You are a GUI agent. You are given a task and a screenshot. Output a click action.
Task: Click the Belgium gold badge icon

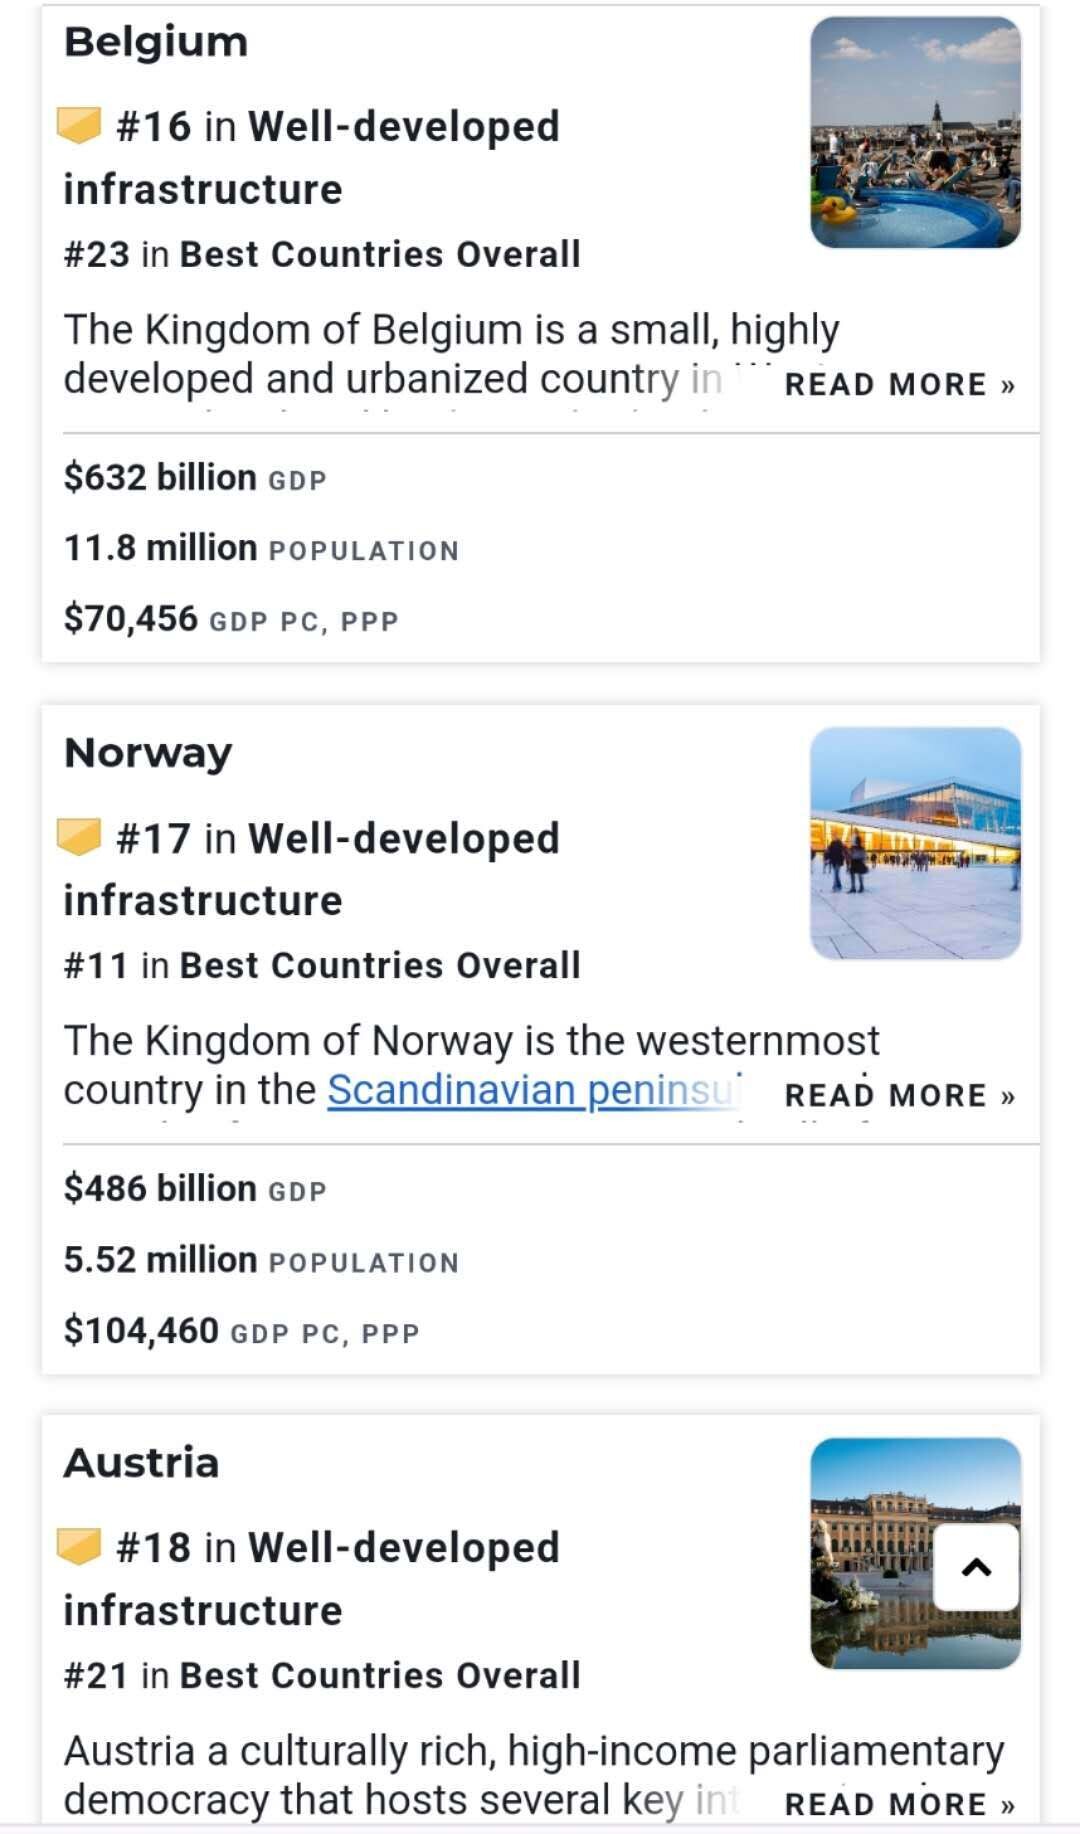point(79,126)
